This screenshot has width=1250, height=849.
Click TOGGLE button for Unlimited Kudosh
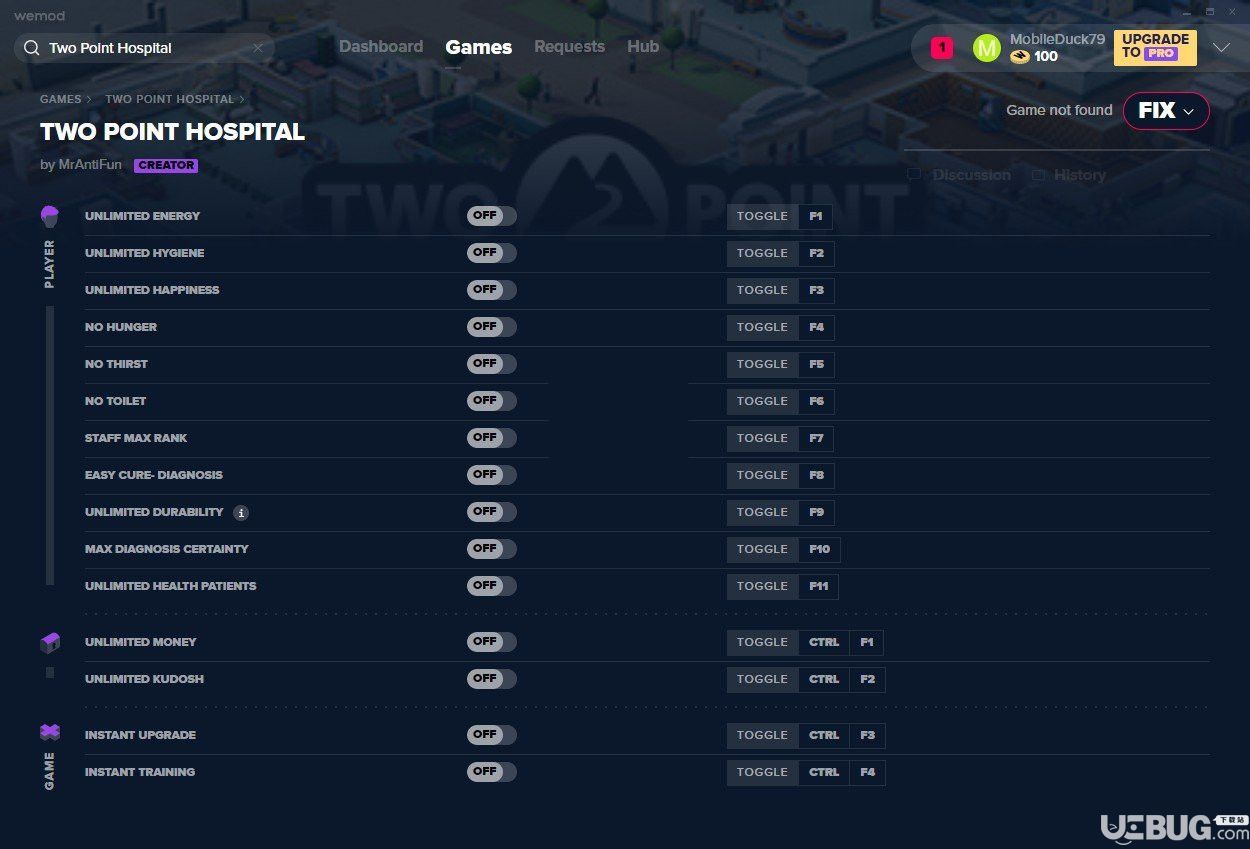coord(762,679)
